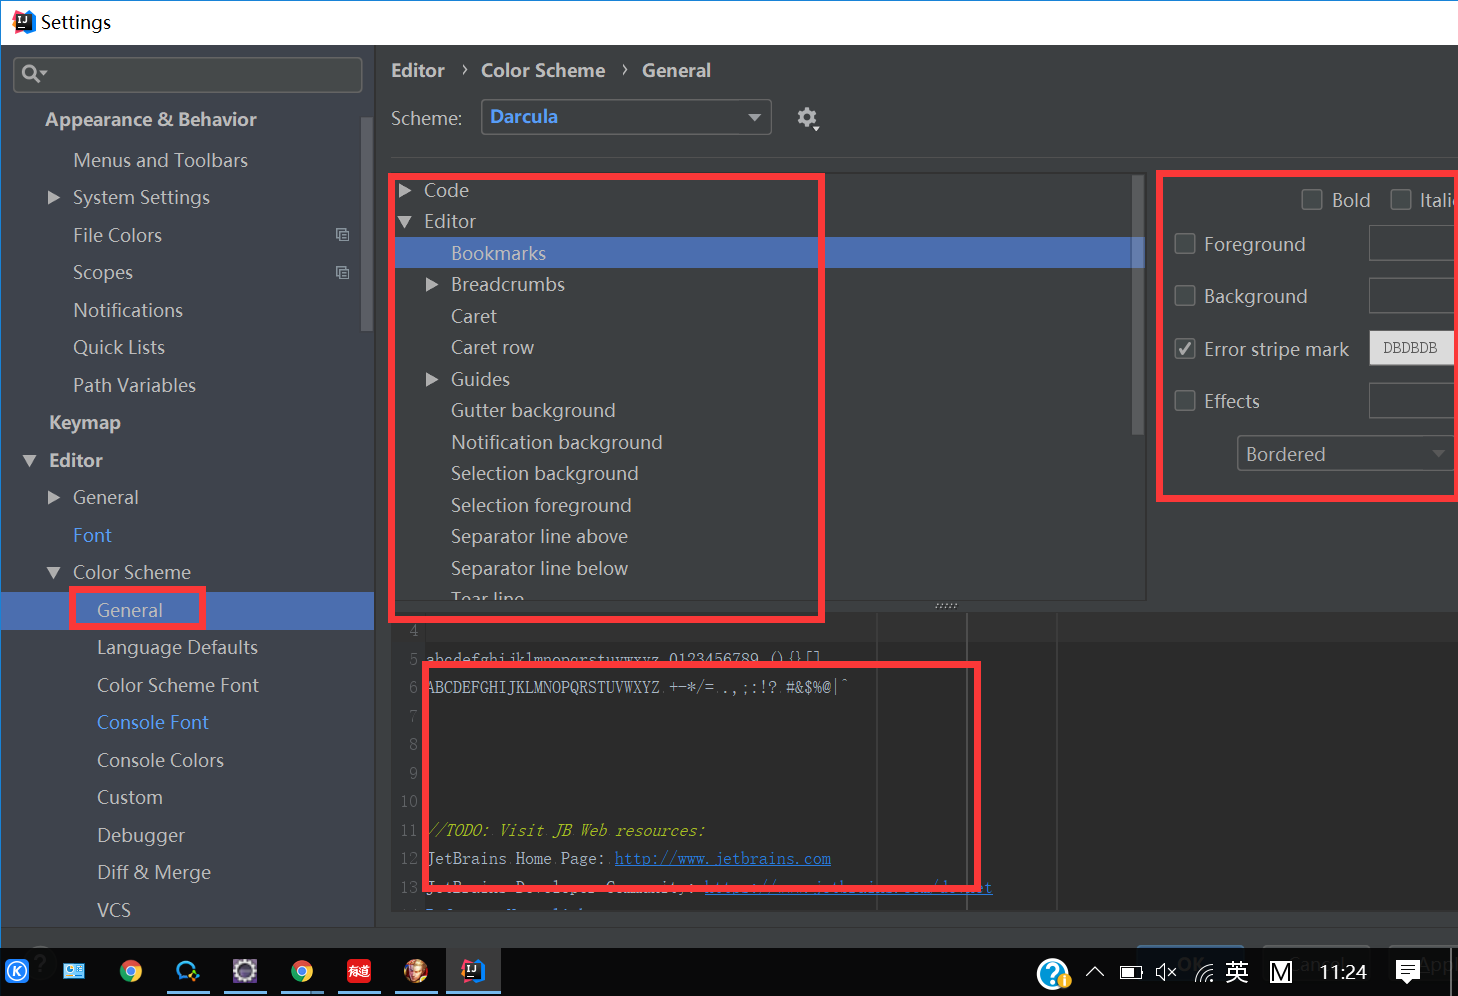Click the battery status tray icon
The image size is (1458, 996).
click(1131, 972)
